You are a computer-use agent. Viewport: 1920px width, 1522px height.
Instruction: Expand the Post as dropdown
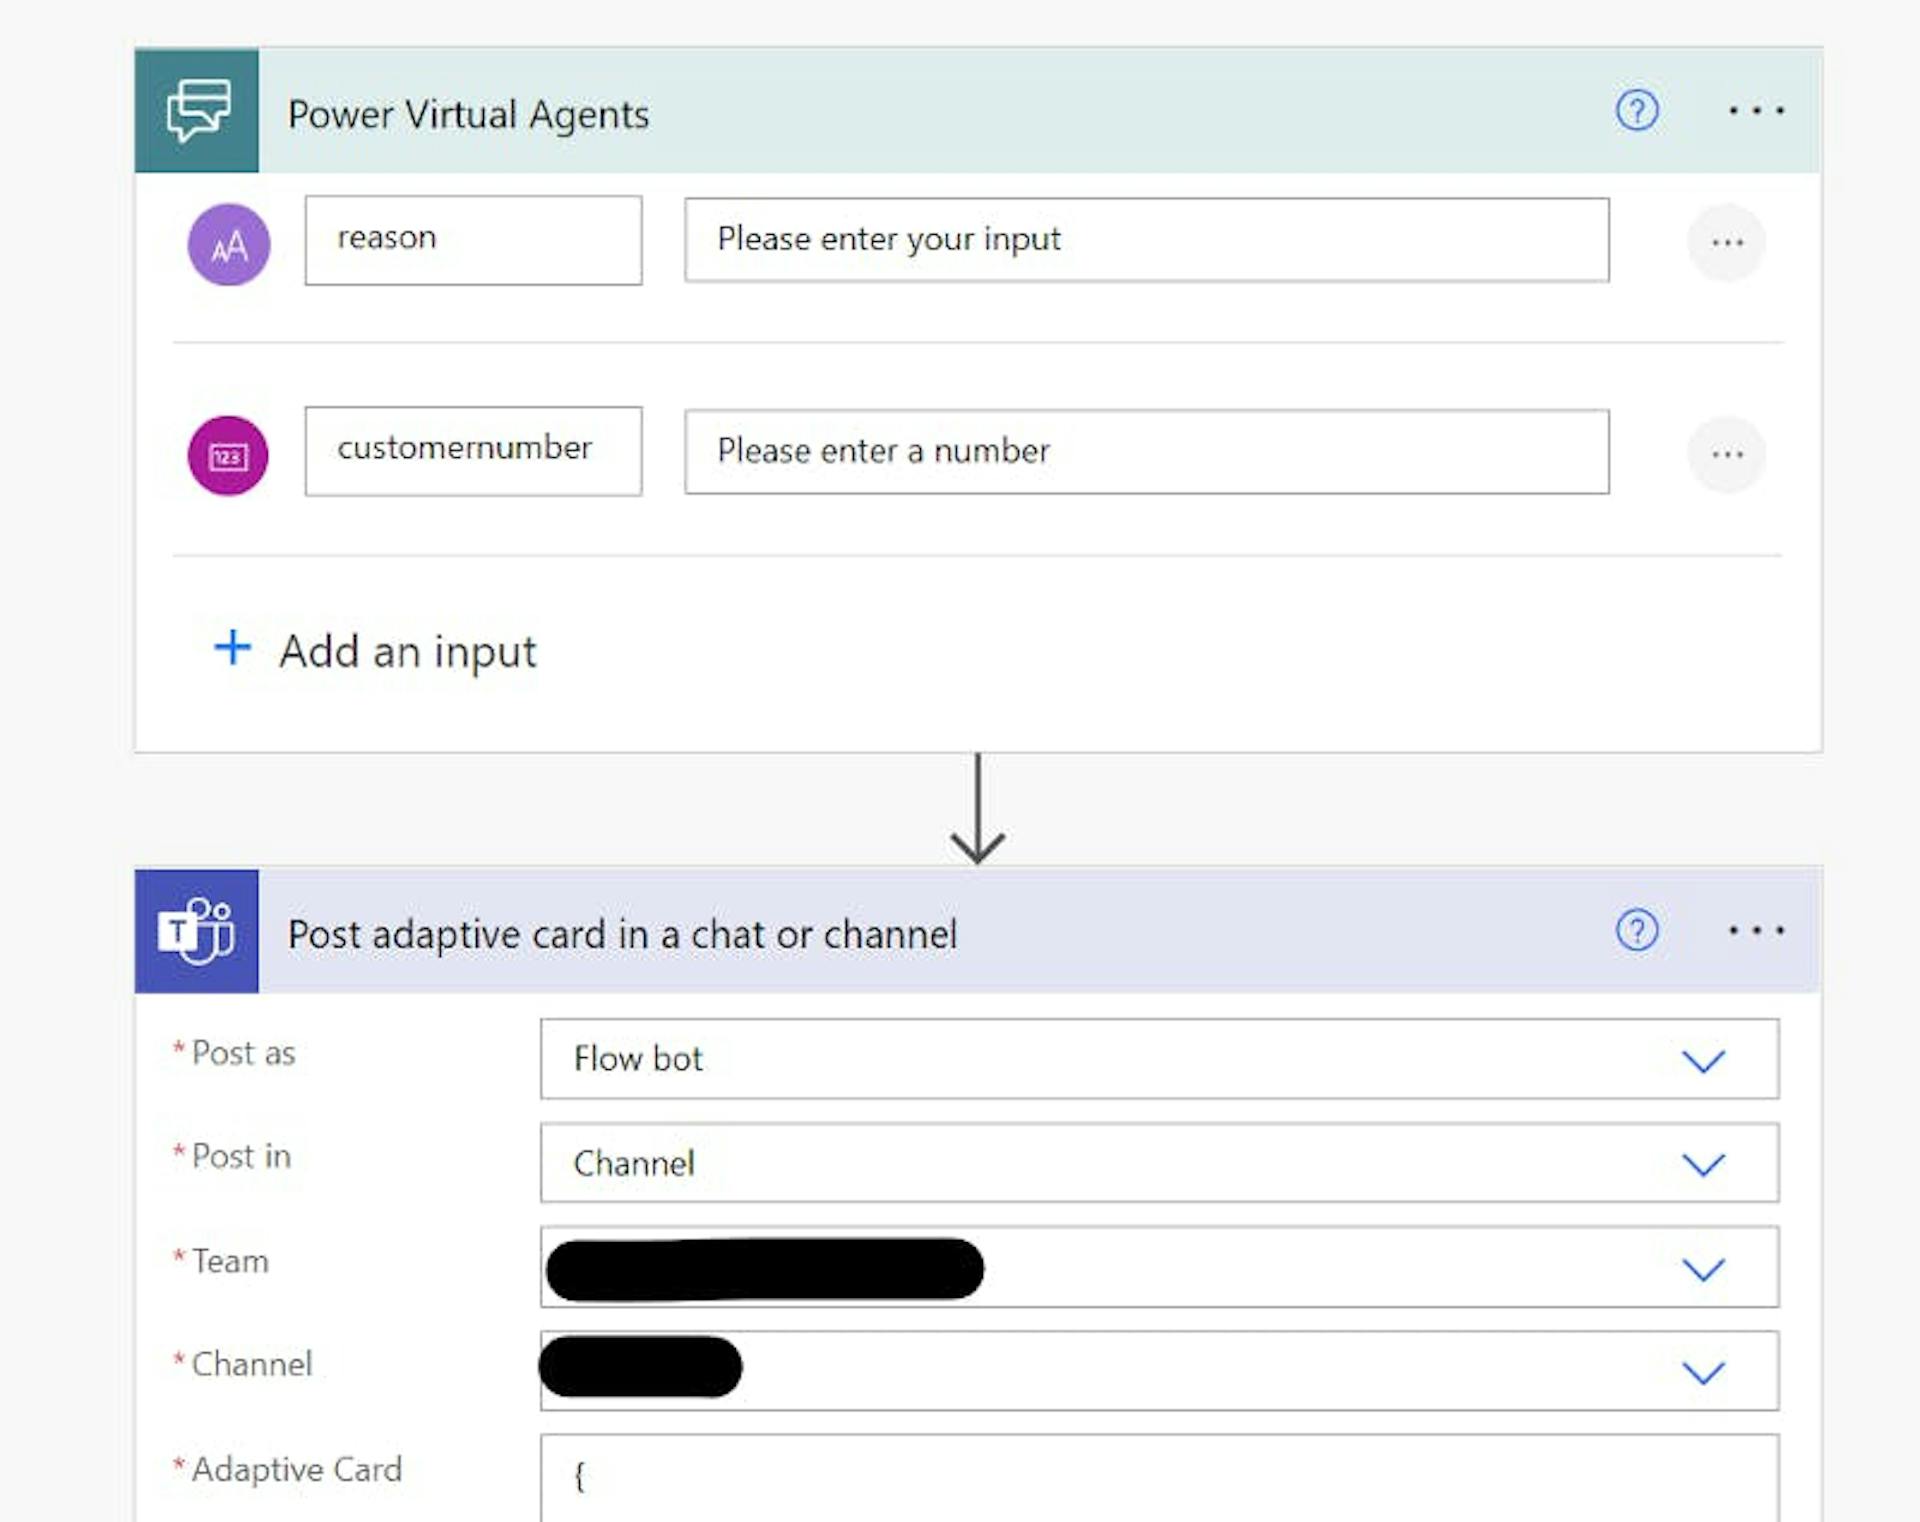click(x=1703, y=1060)
